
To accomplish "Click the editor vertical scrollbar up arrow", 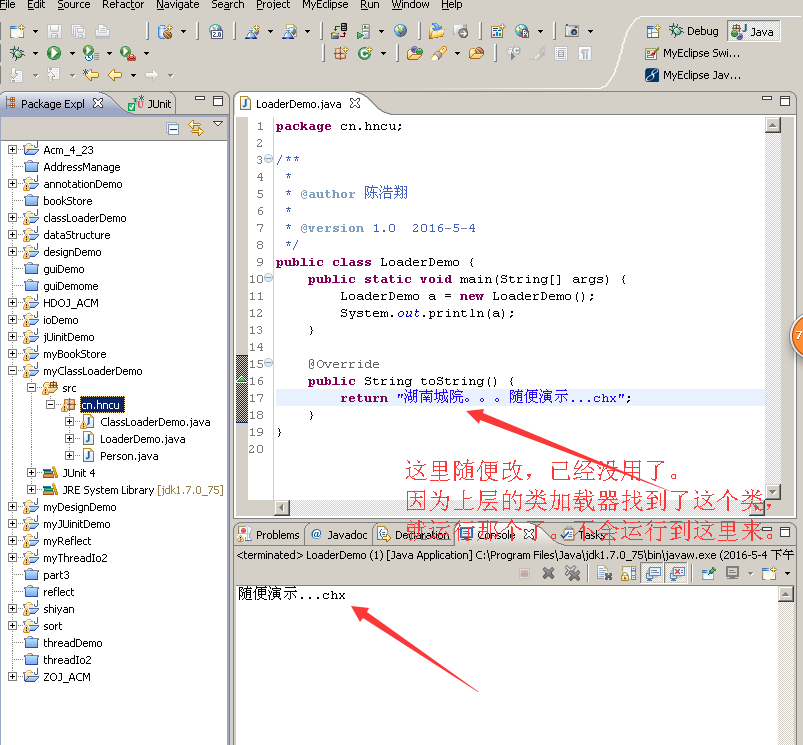I will (772, 125).
